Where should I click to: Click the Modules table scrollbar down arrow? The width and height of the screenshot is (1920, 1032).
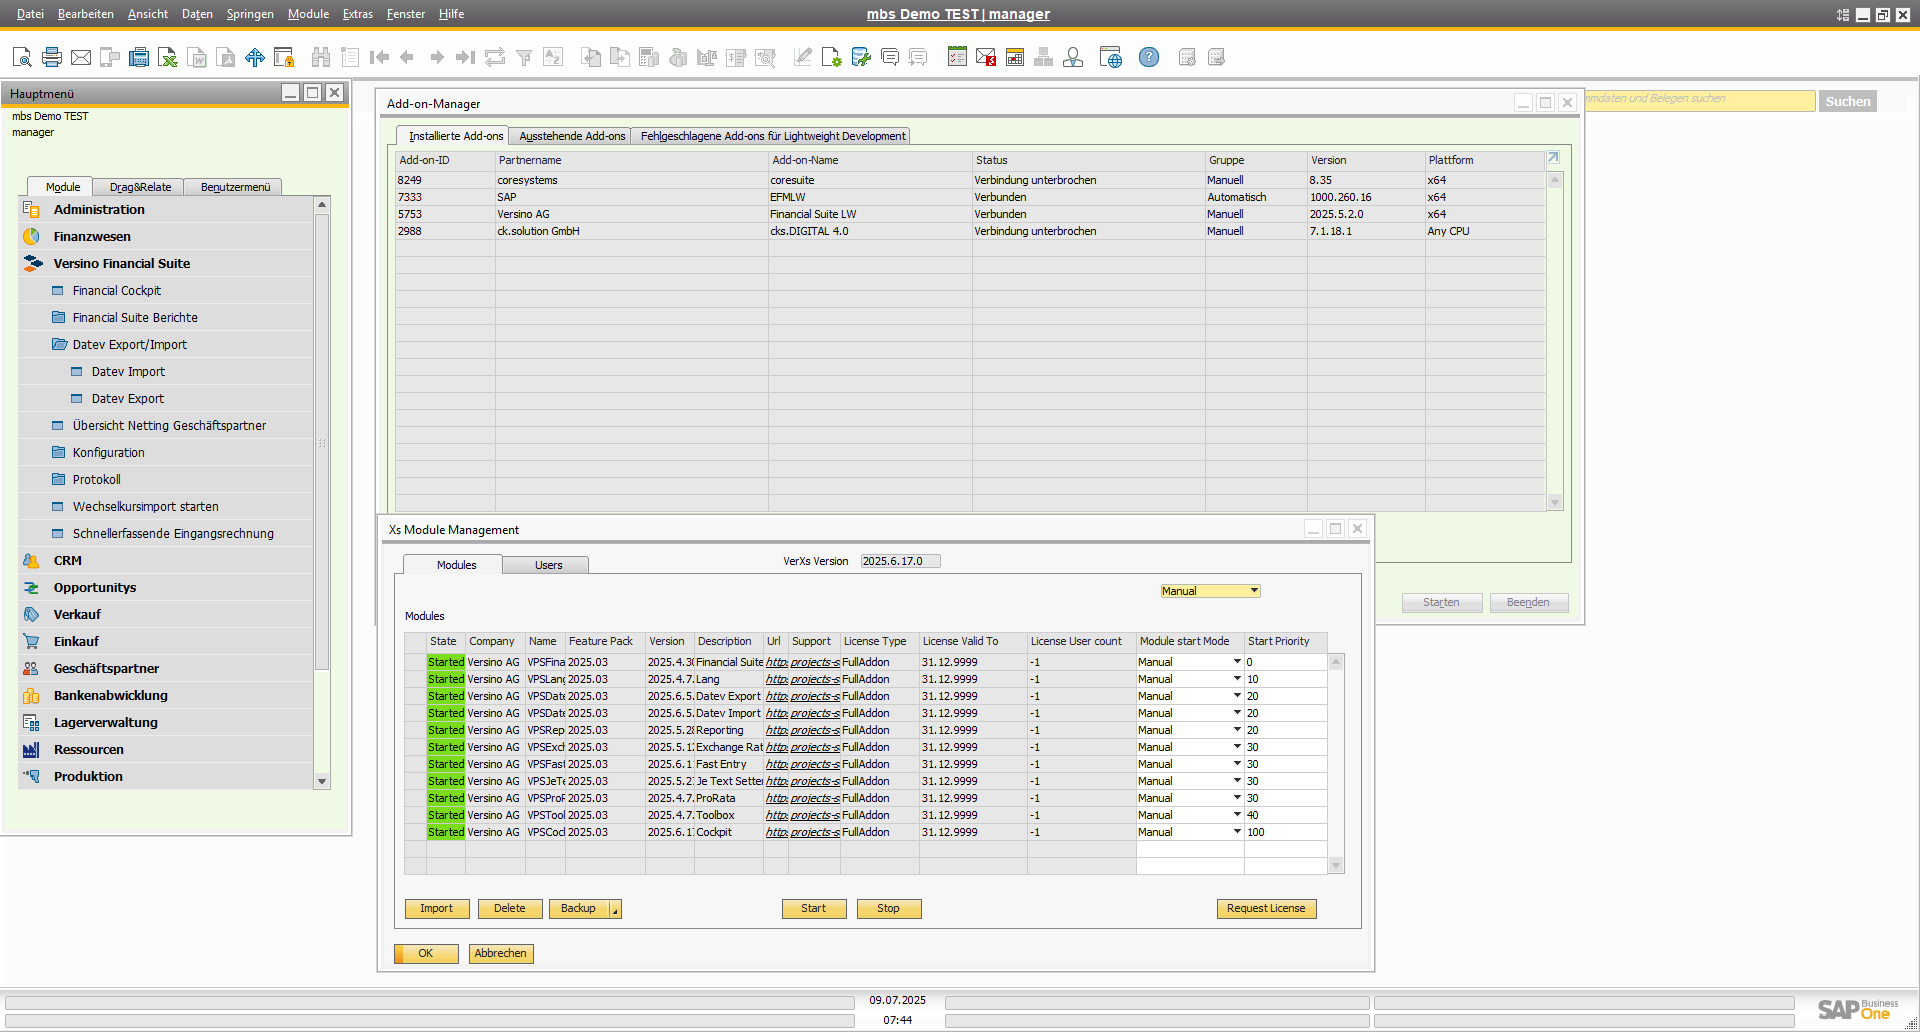pyautogui.click(x=1336, y=866)
